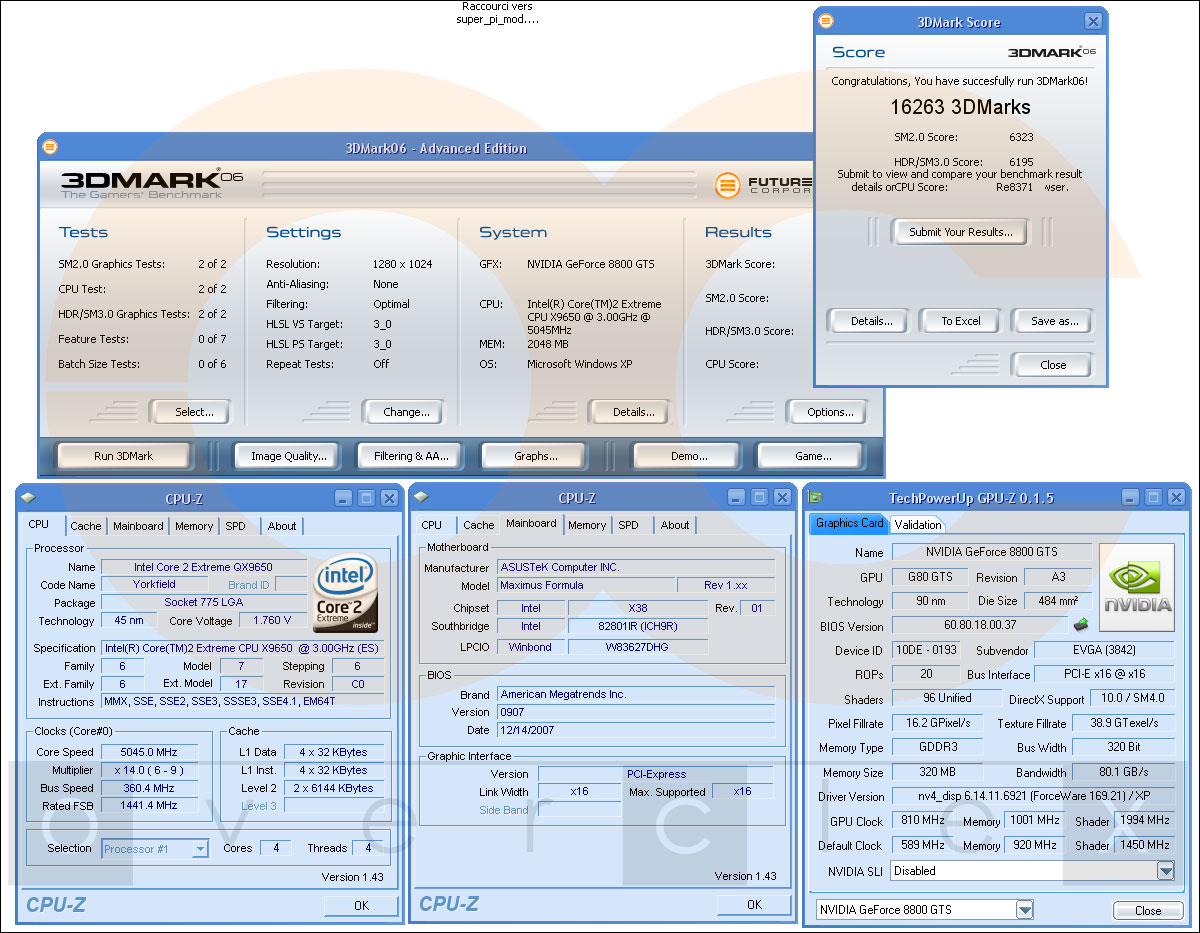Click the Resolution 1280 x 1024 text

point(403,264)
